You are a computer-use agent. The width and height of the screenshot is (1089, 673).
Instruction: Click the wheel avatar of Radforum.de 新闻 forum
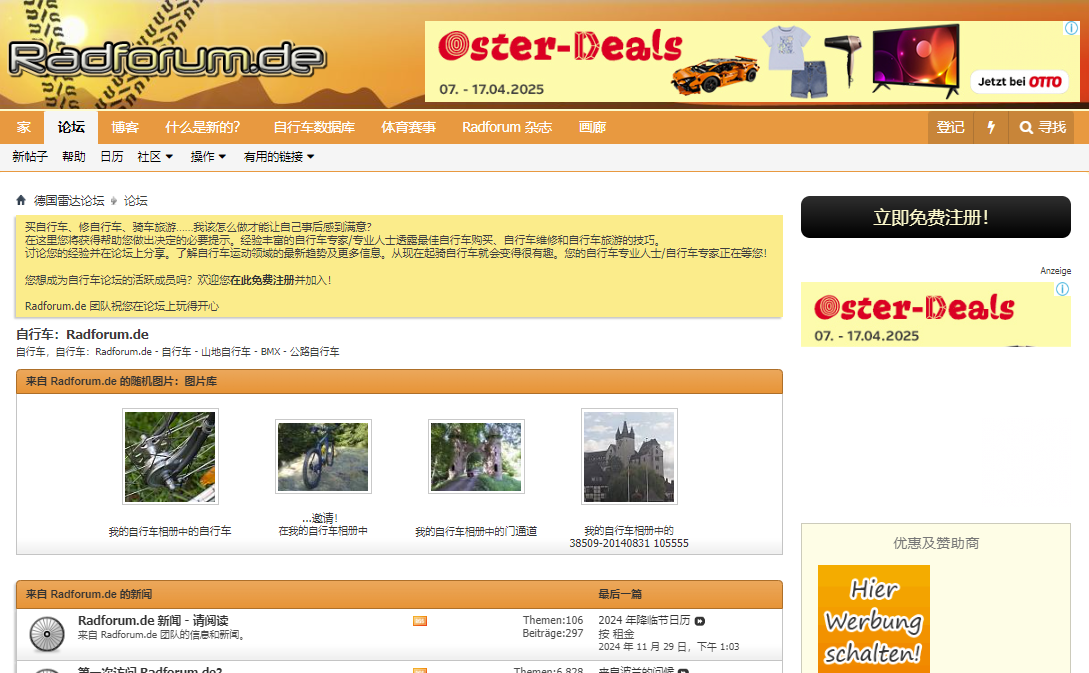click(x=47, y=634)
